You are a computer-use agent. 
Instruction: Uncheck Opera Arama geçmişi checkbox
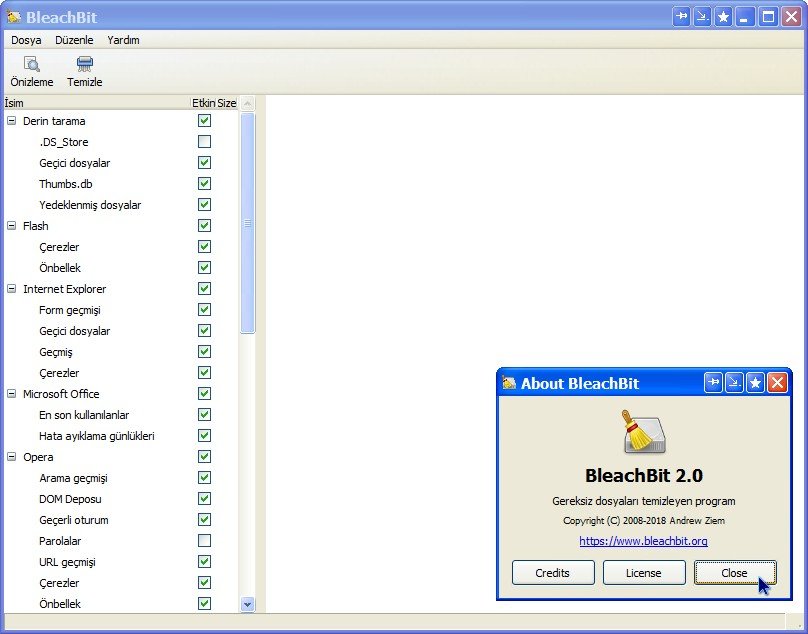point(205,477)
